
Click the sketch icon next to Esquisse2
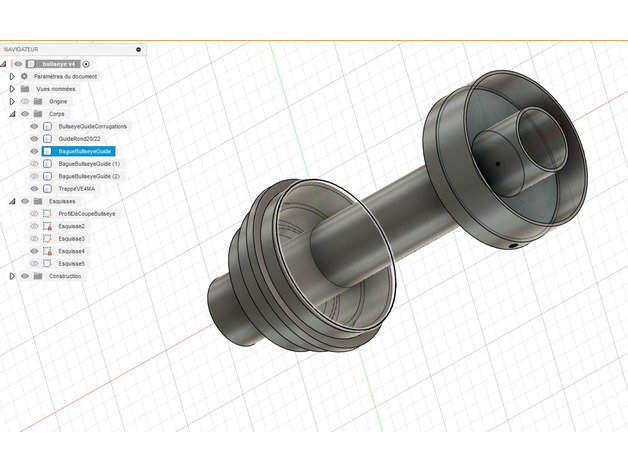click(x=47, y=227)
